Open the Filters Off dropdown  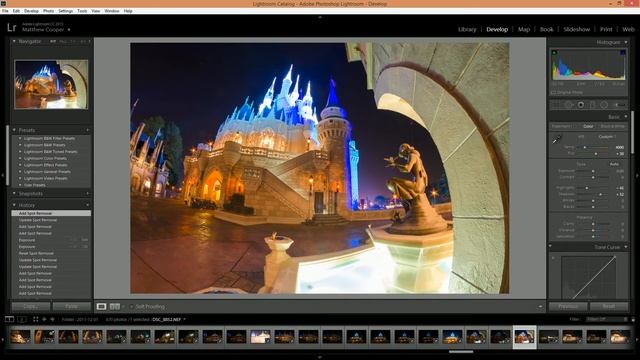pyautogui.click(x=606, y=319)
